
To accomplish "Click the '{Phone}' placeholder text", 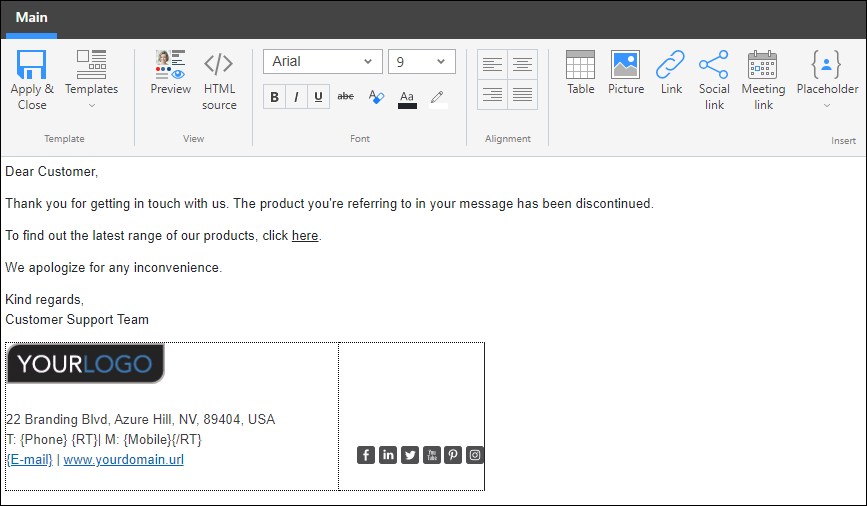I will (44, 440).
